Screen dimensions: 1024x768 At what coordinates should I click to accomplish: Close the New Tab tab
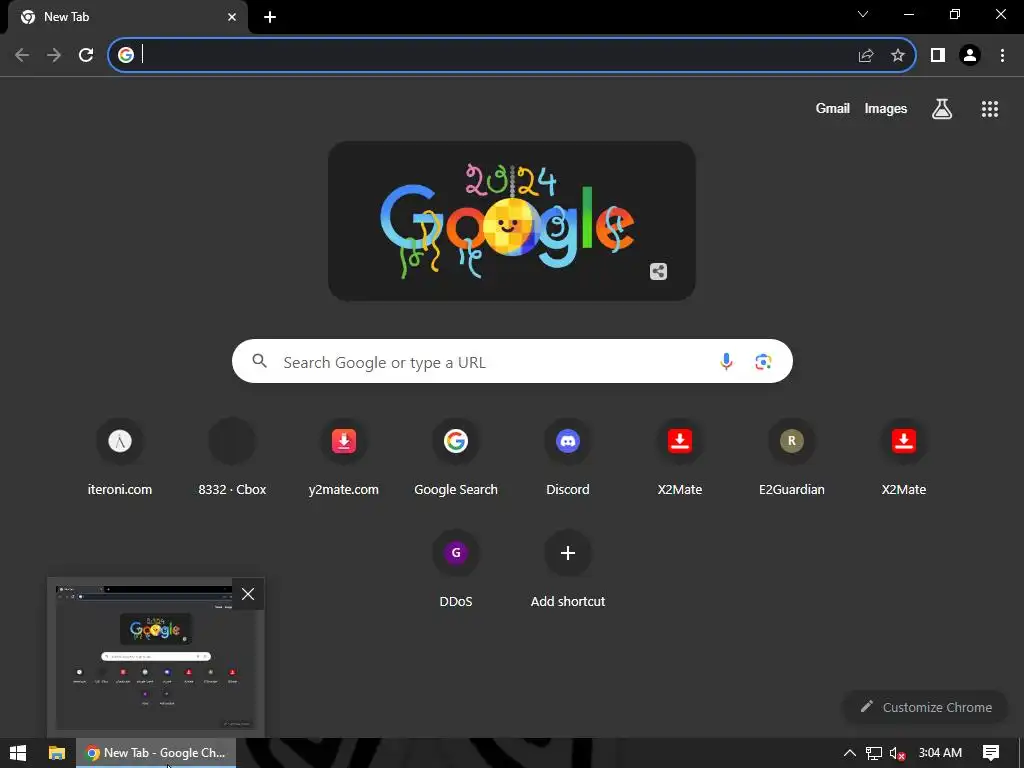(232, 17)
